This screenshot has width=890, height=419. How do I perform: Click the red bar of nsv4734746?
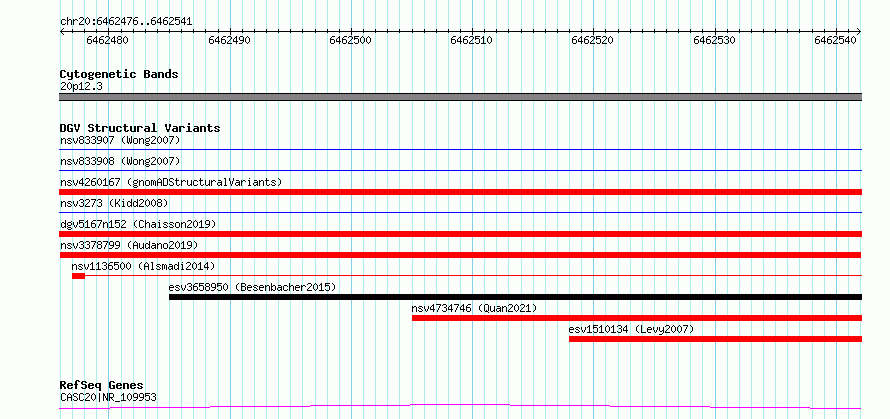(637, 318)
